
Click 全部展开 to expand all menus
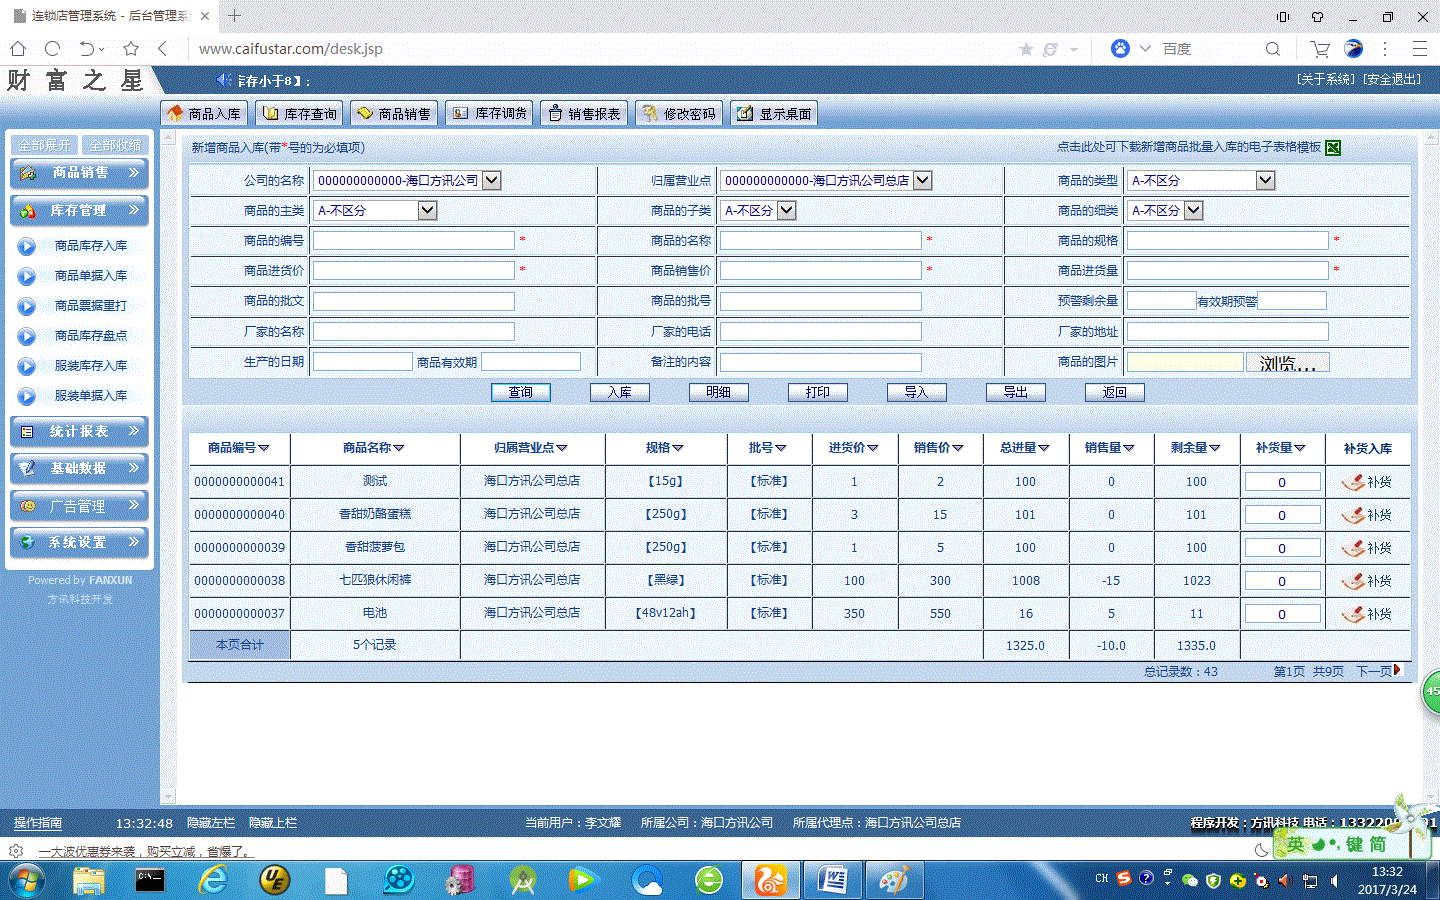(x=45, y=145)
